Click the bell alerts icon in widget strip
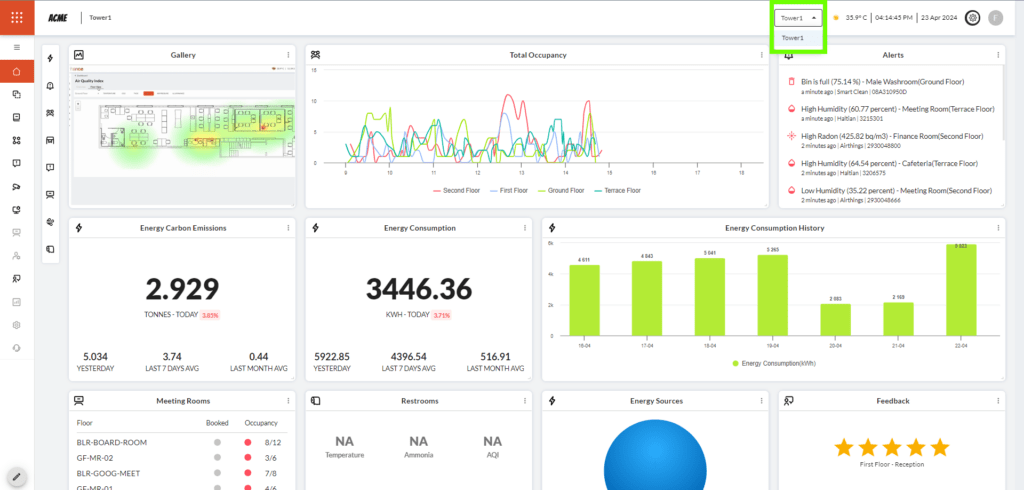Viewport: 1024px width, 490px height. point(50,86)
